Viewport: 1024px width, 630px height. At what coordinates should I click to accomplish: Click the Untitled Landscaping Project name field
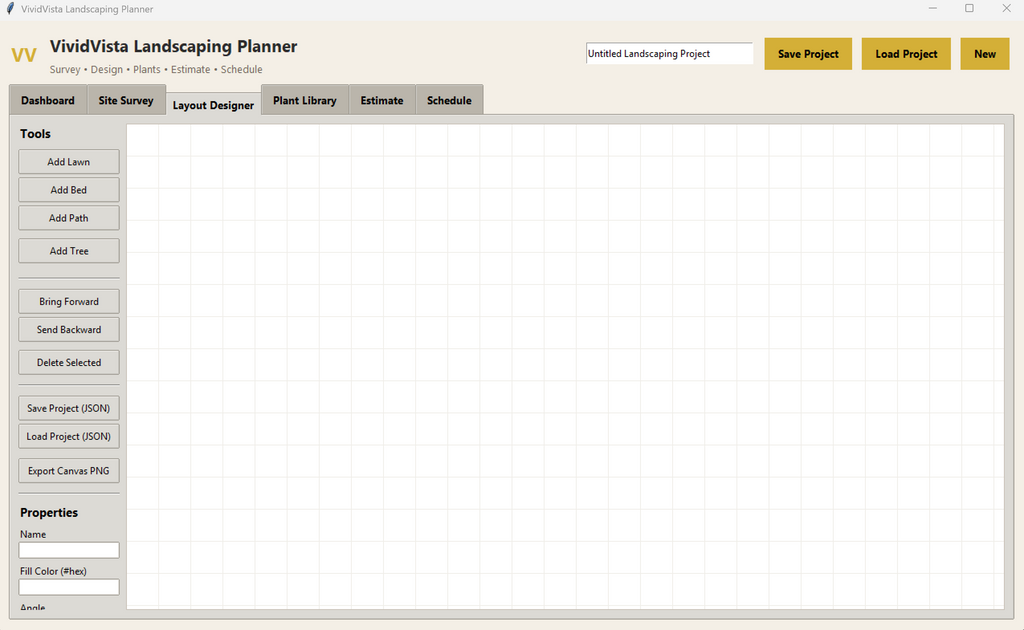click(x=669, y=53)
